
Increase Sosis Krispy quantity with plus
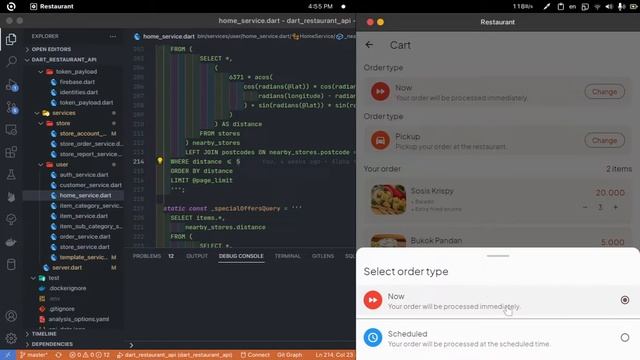615,207
